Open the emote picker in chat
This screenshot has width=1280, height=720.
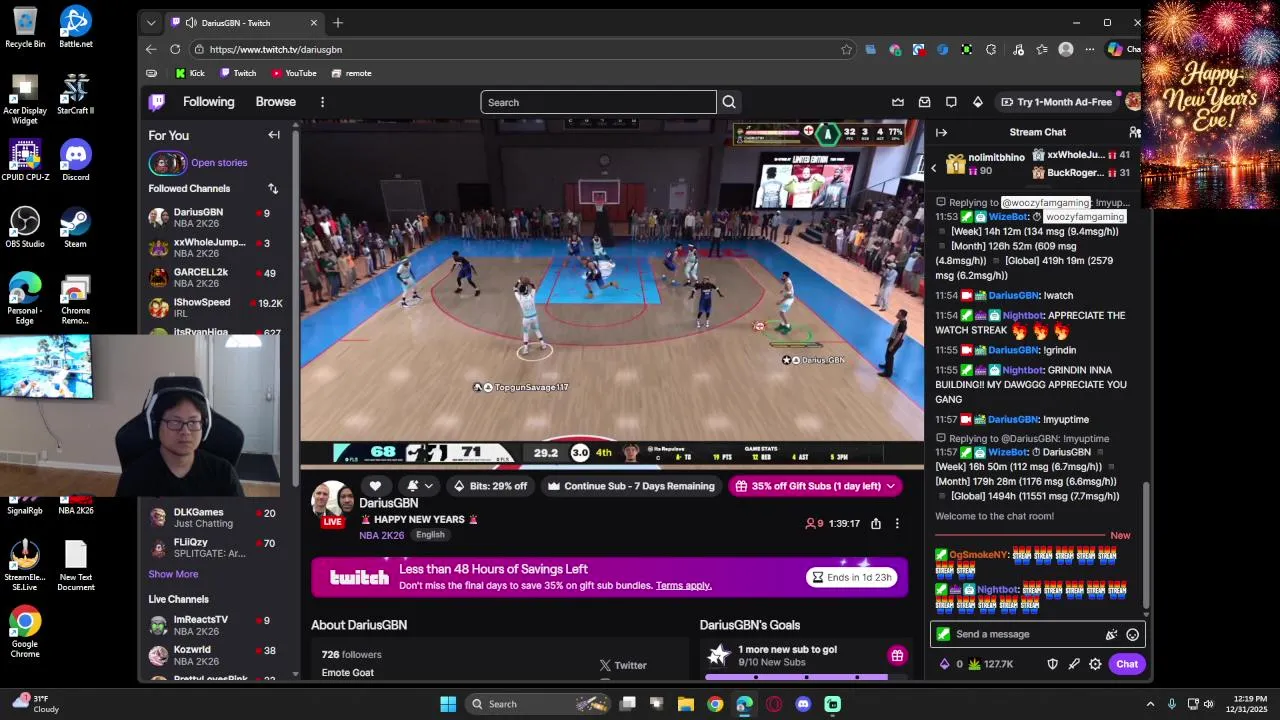pyautogui.click(x=1132, y=634)
